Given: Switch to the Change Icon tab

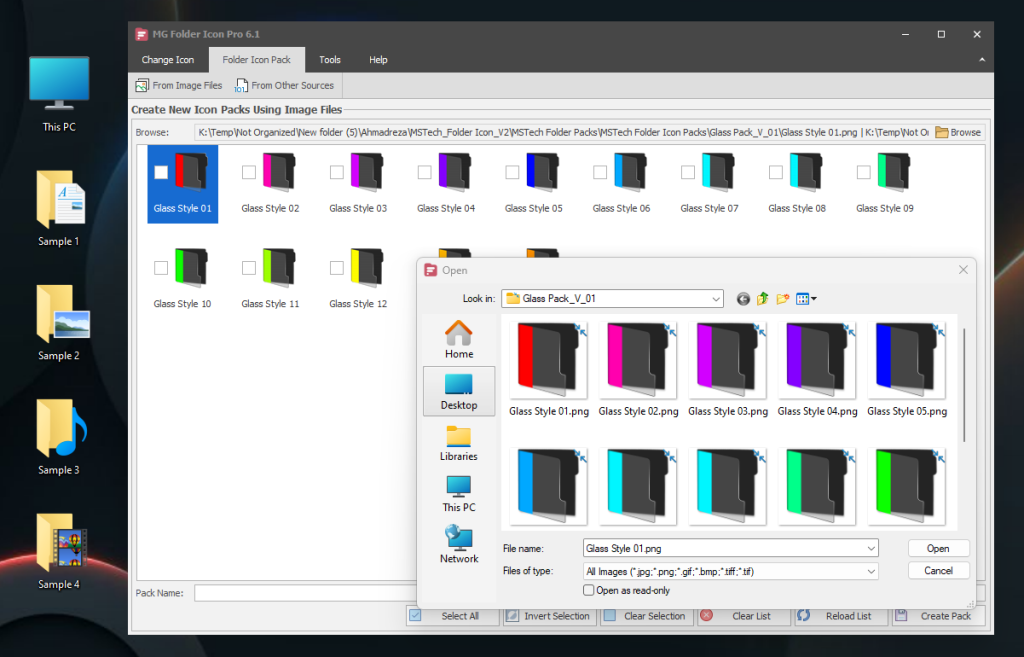Looking at the screenshot, I should (166, 60).
